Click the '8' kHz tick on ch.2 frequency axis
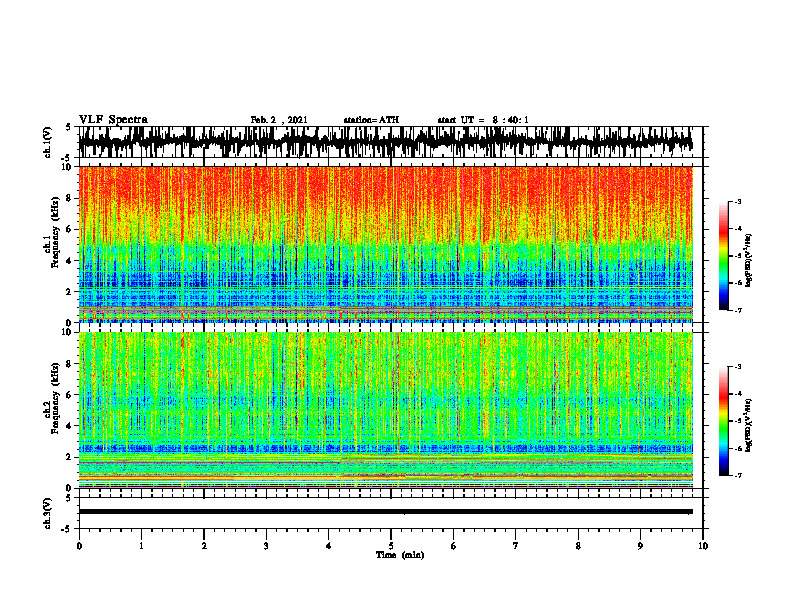This screenshot has height=612, width=792. [x=70, y=364]
